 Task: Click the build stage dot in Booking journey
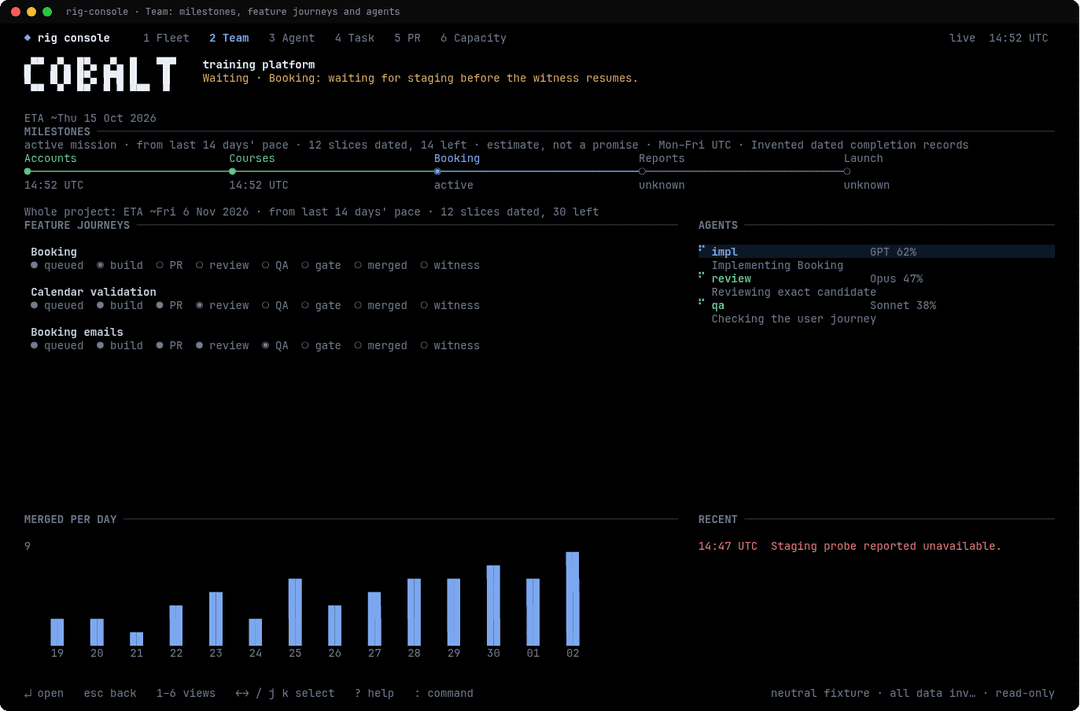(x=101, y=265)
